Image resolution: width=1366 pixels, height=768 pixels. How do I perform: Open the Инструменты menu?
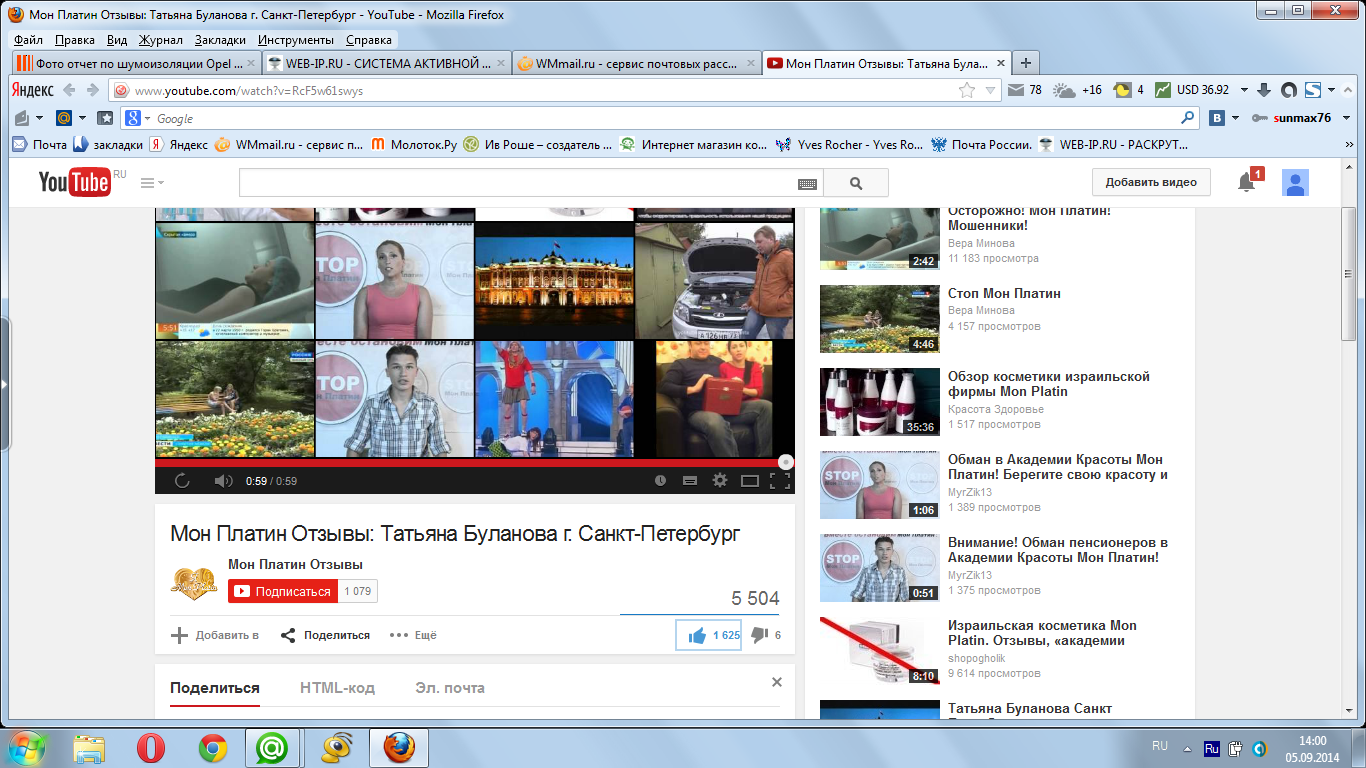click(296, 40)
